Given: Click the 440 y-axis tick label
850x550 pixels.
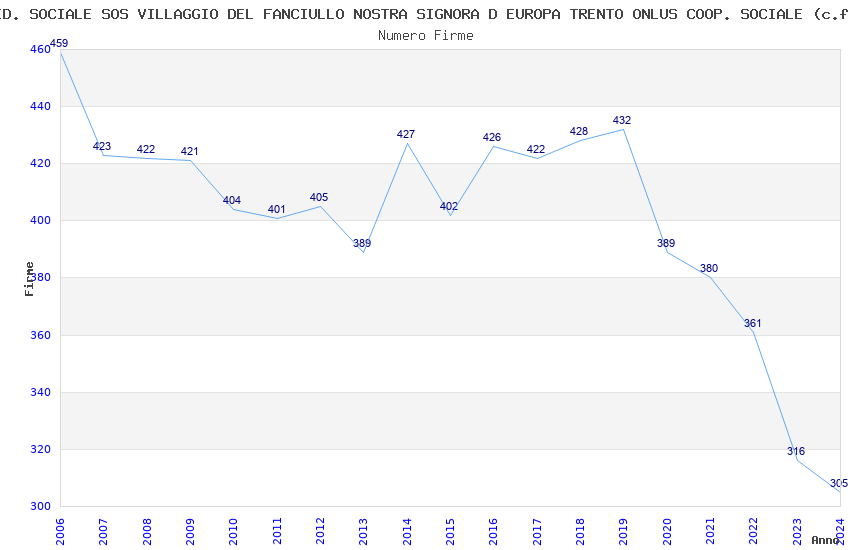Looking at the screenshot, I should (40, 106).
